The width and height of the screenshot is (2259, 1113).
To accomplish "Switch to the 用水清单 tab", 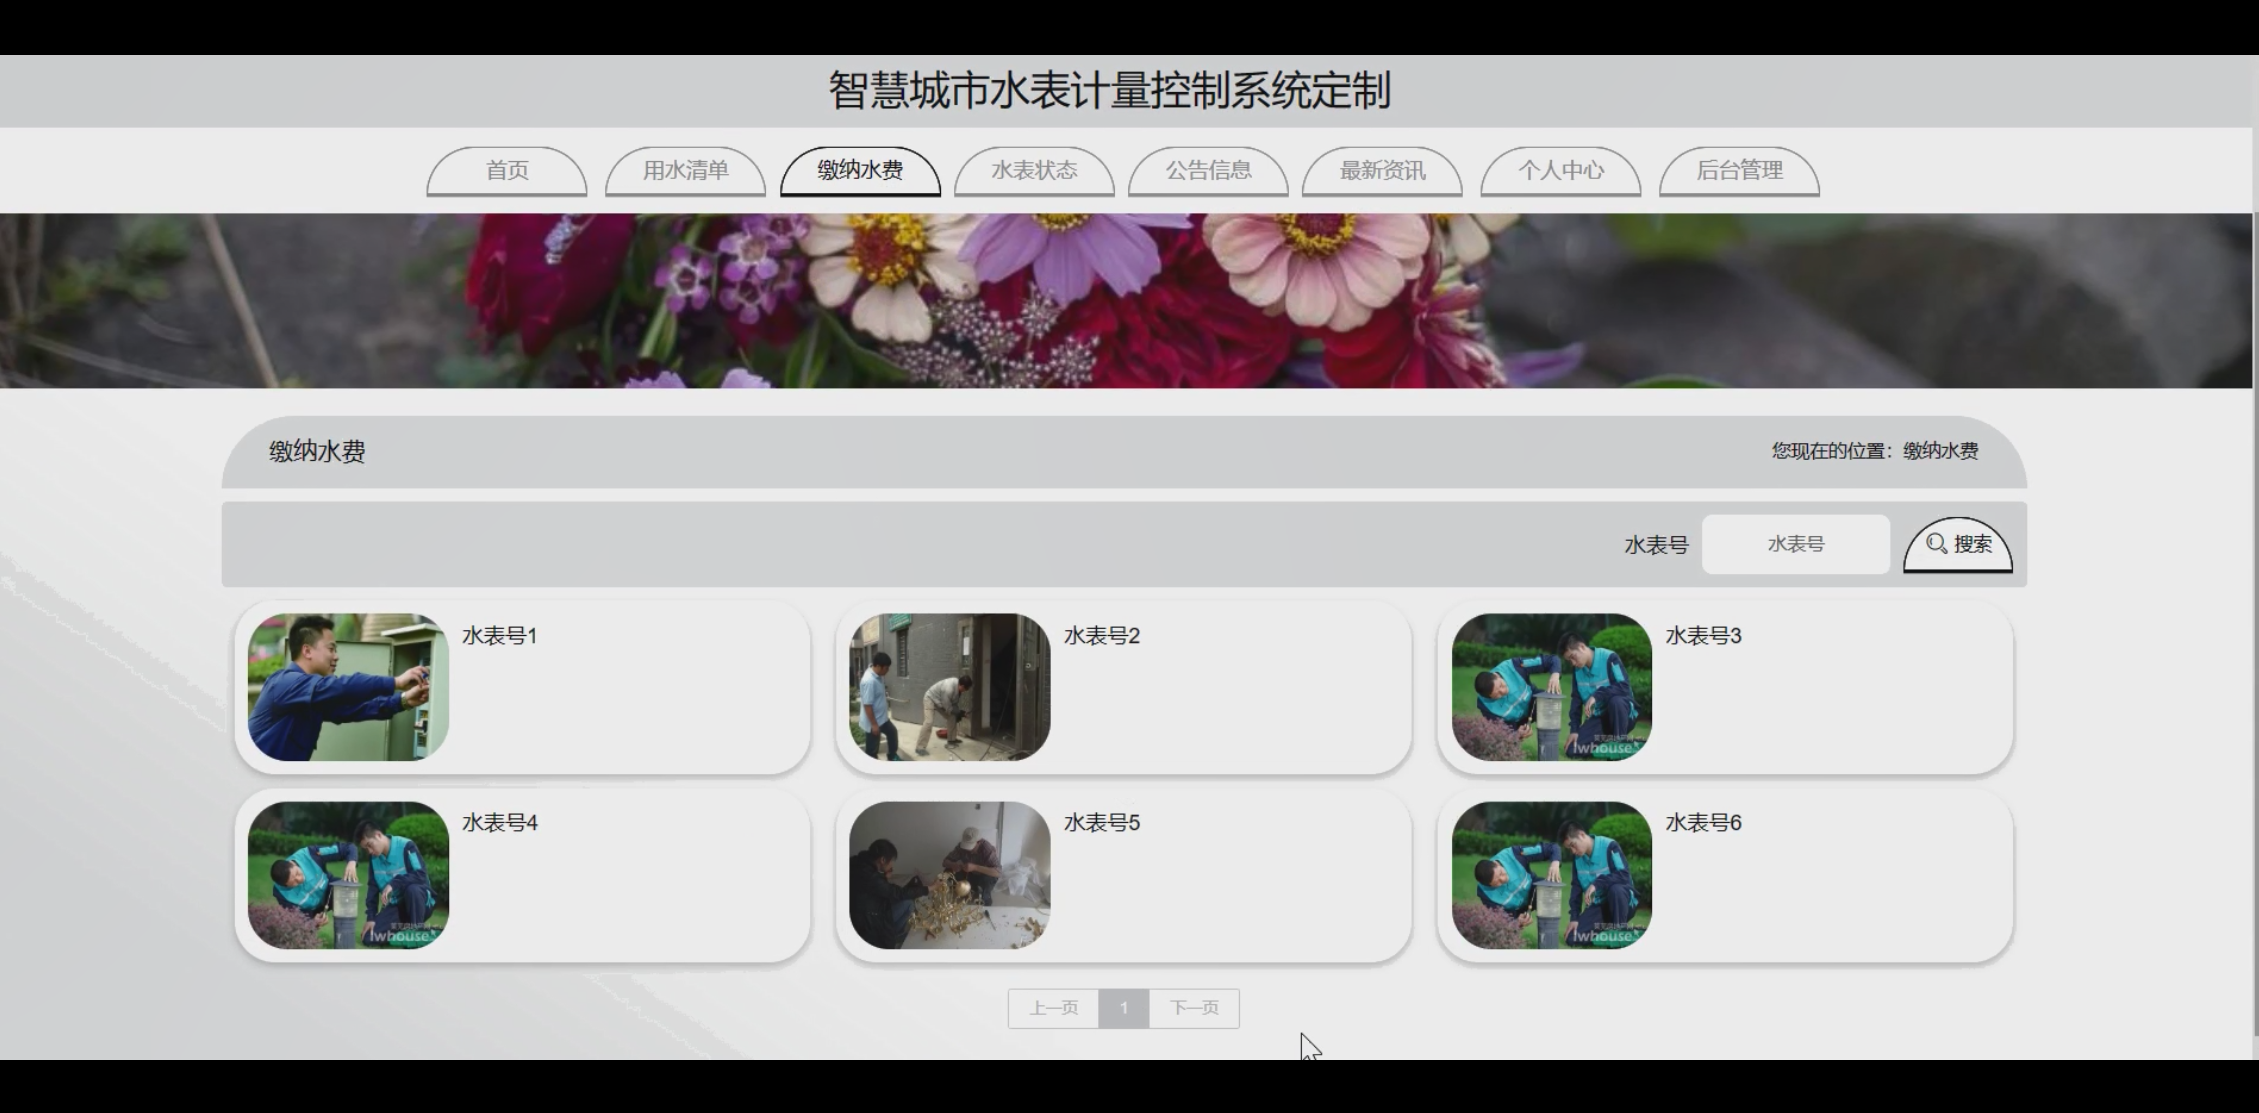I will tap(685, 170).
